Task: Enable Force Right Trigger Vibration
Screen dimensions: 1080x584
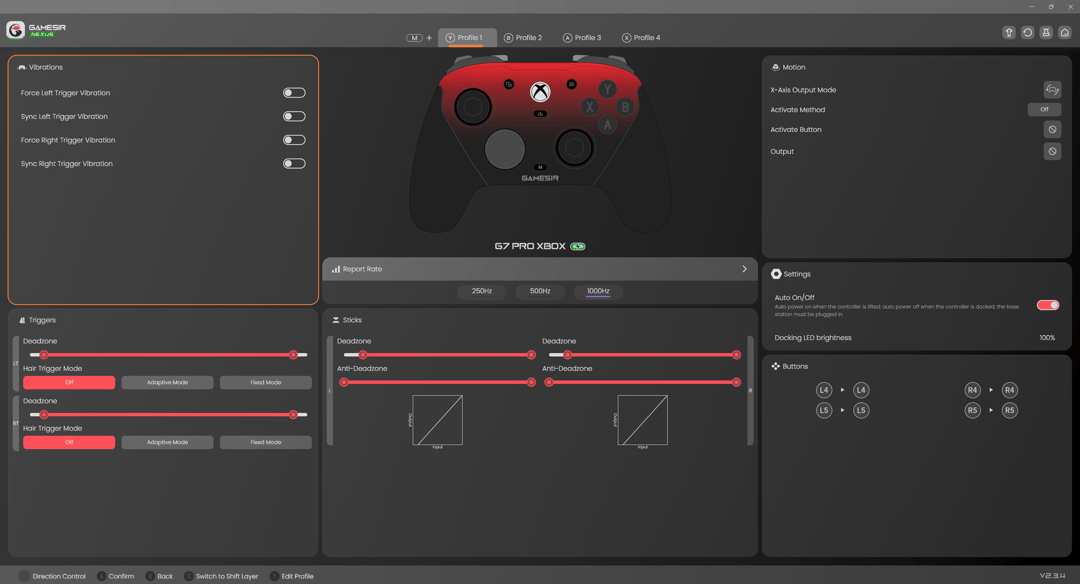Action: [x=294, y=140]
